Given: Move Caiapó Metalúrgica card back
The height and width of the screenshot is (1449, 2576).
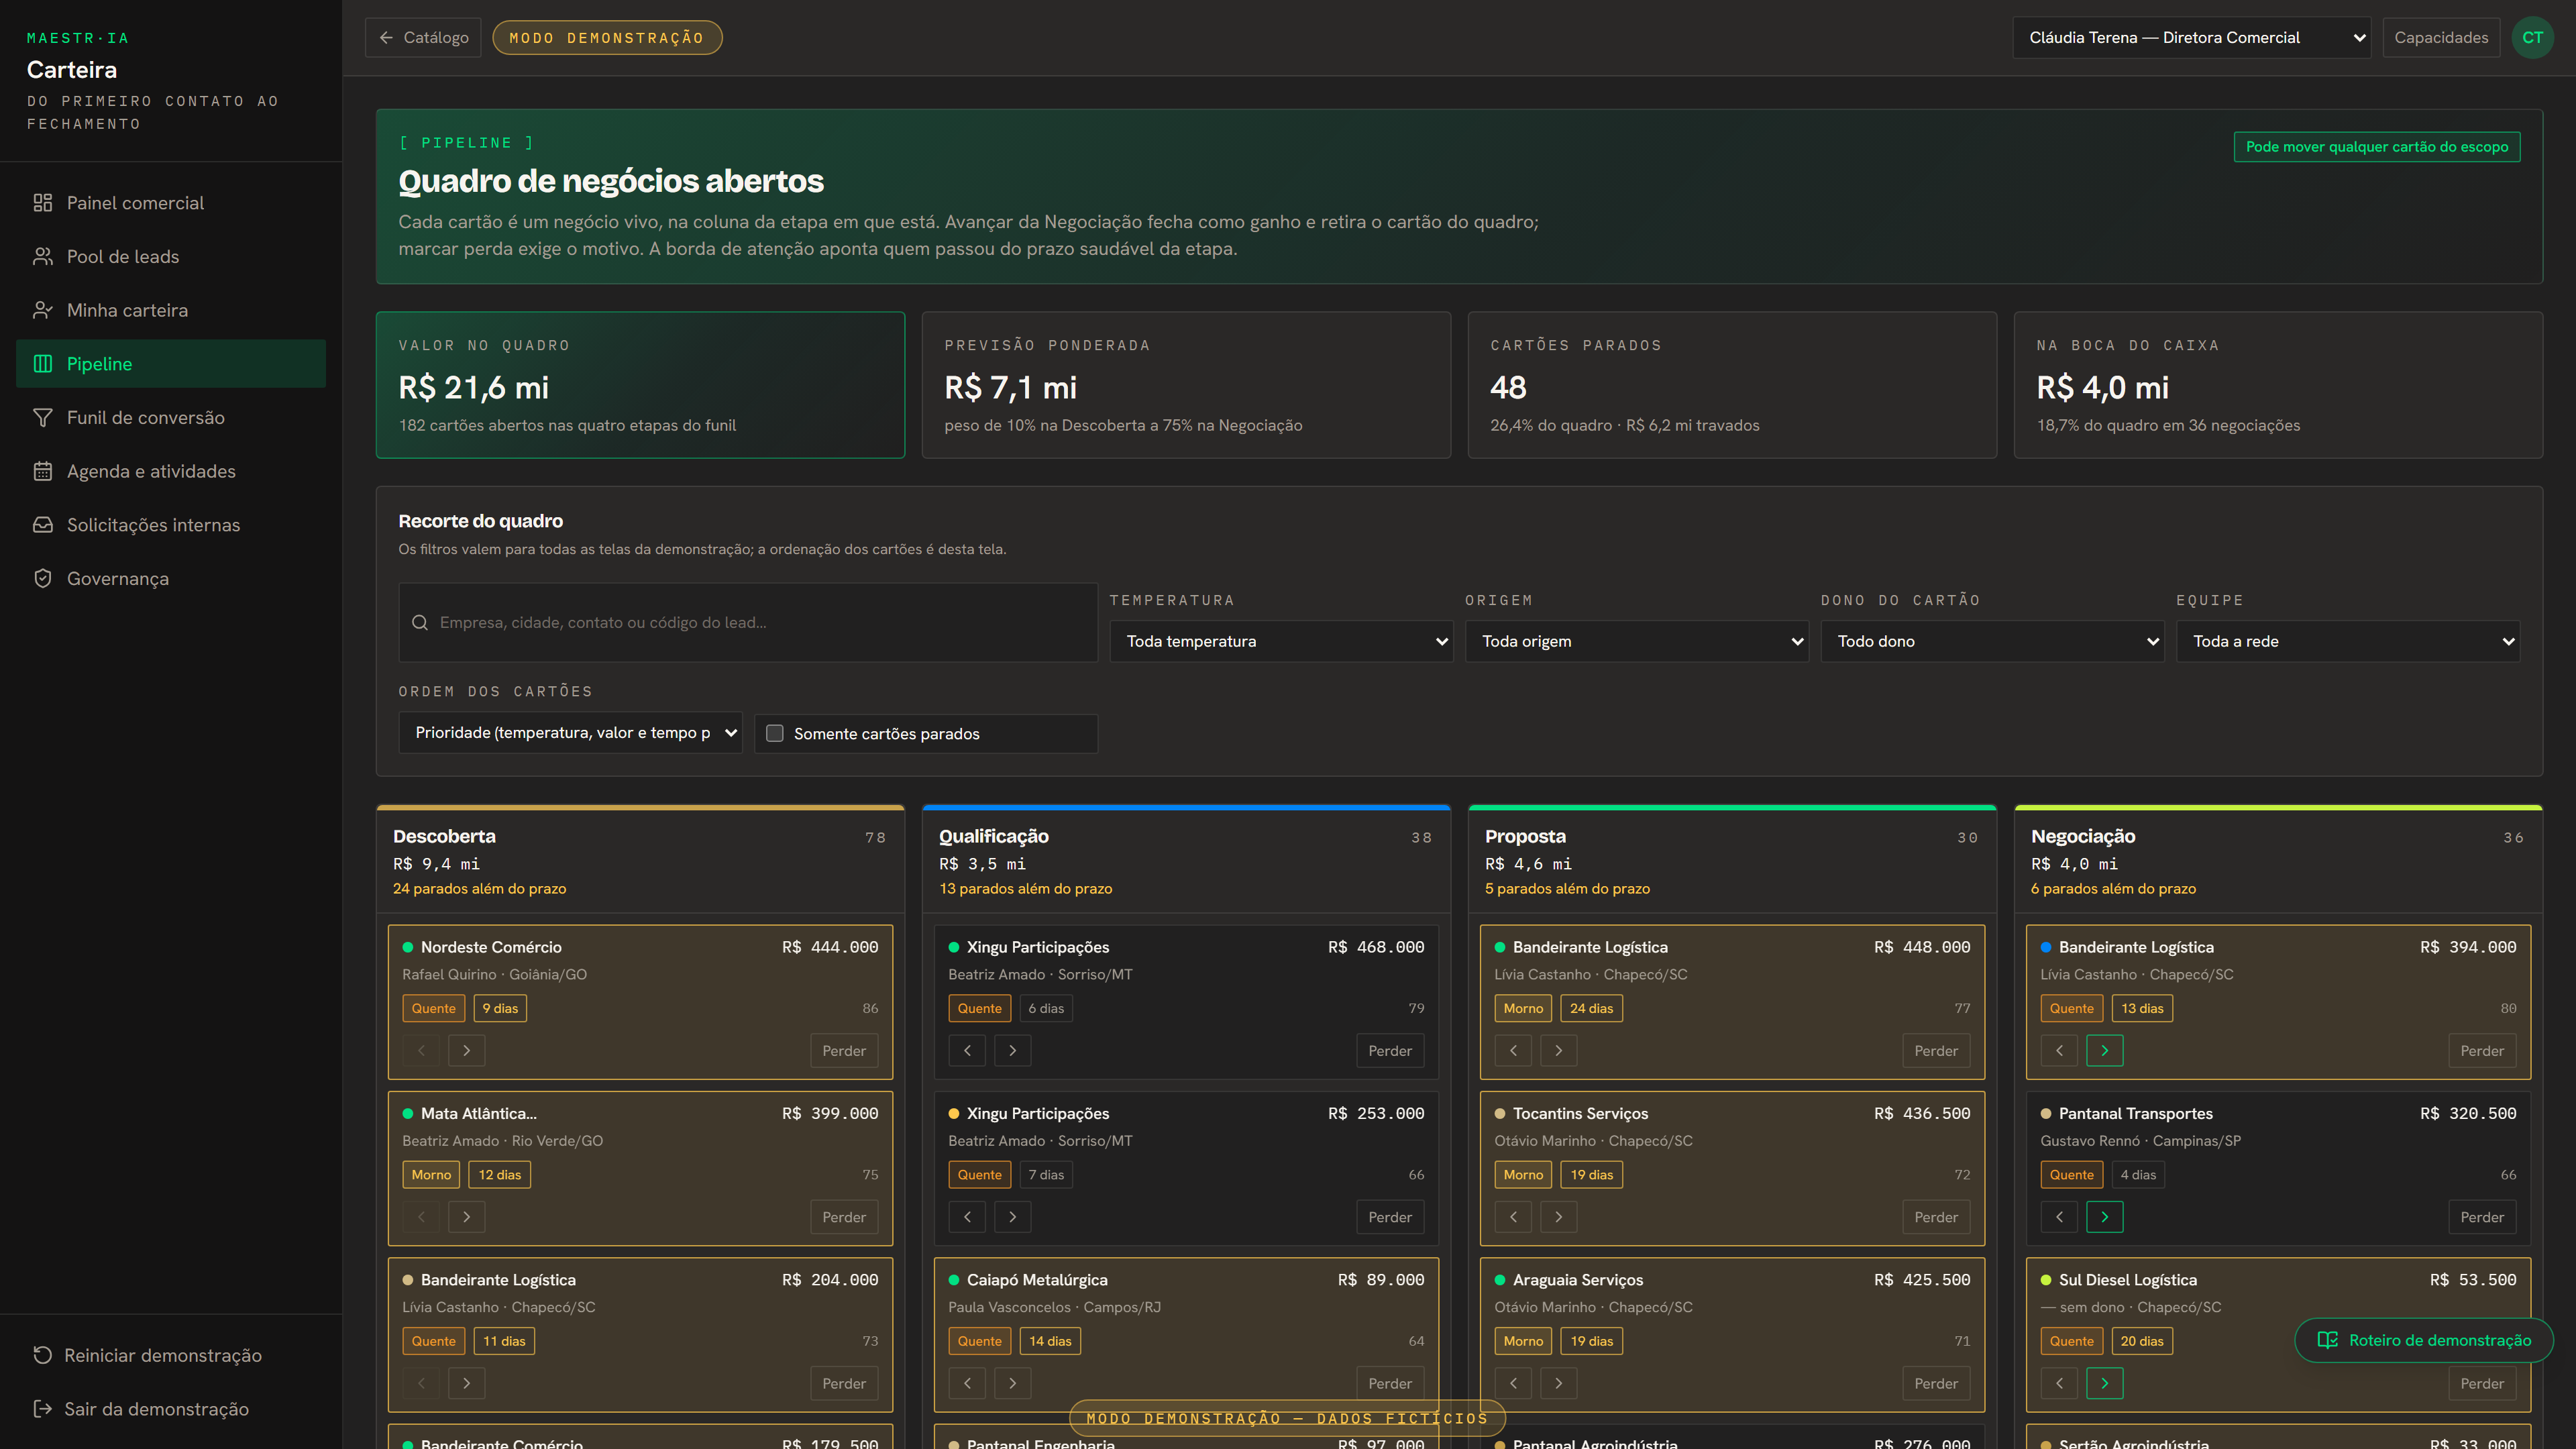Looking at the screenshot, I should (x=967, y=1384).
